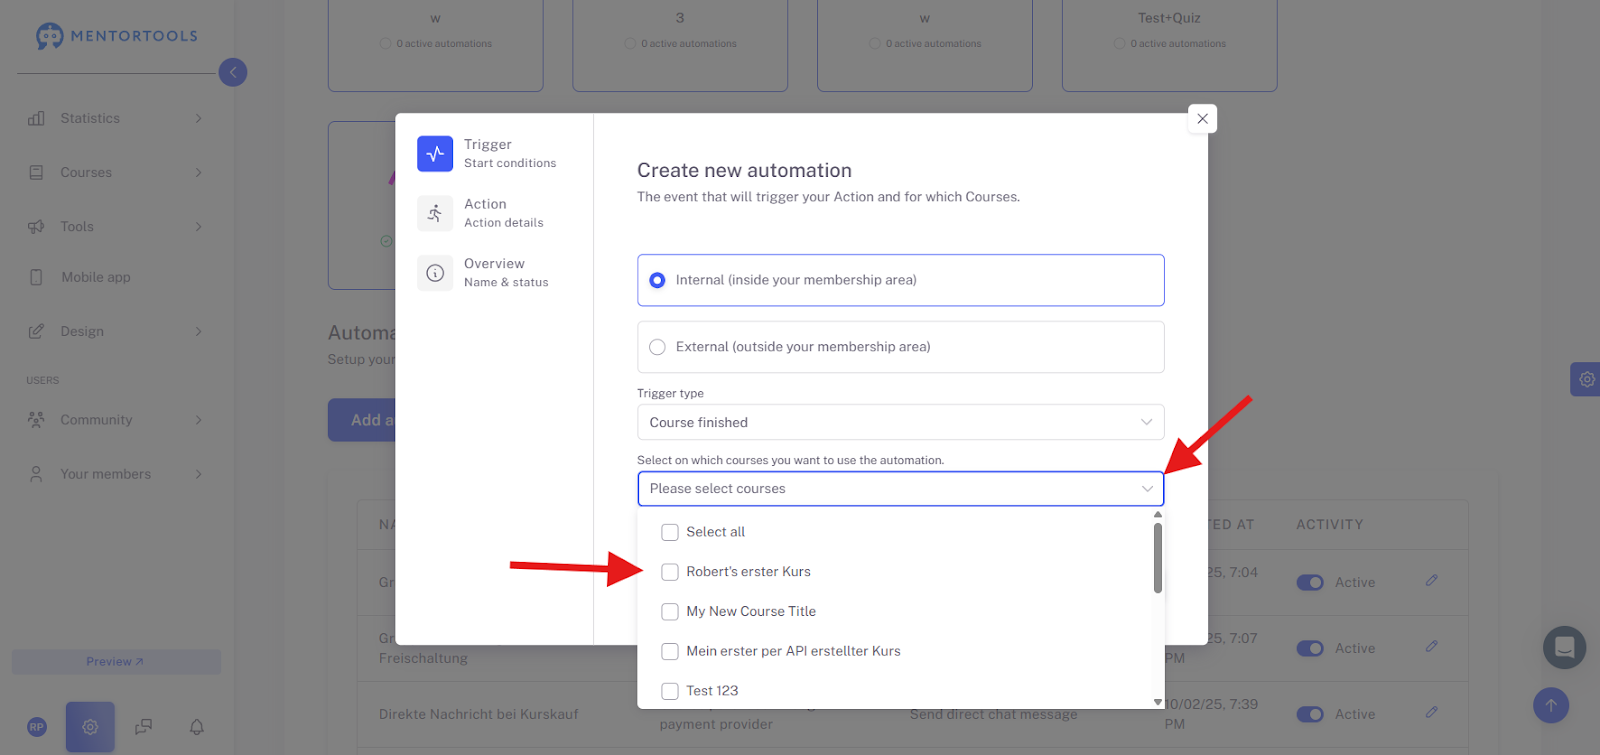Expand the Tools menu chevron
Screen dimensions: 1600x755
198,226
